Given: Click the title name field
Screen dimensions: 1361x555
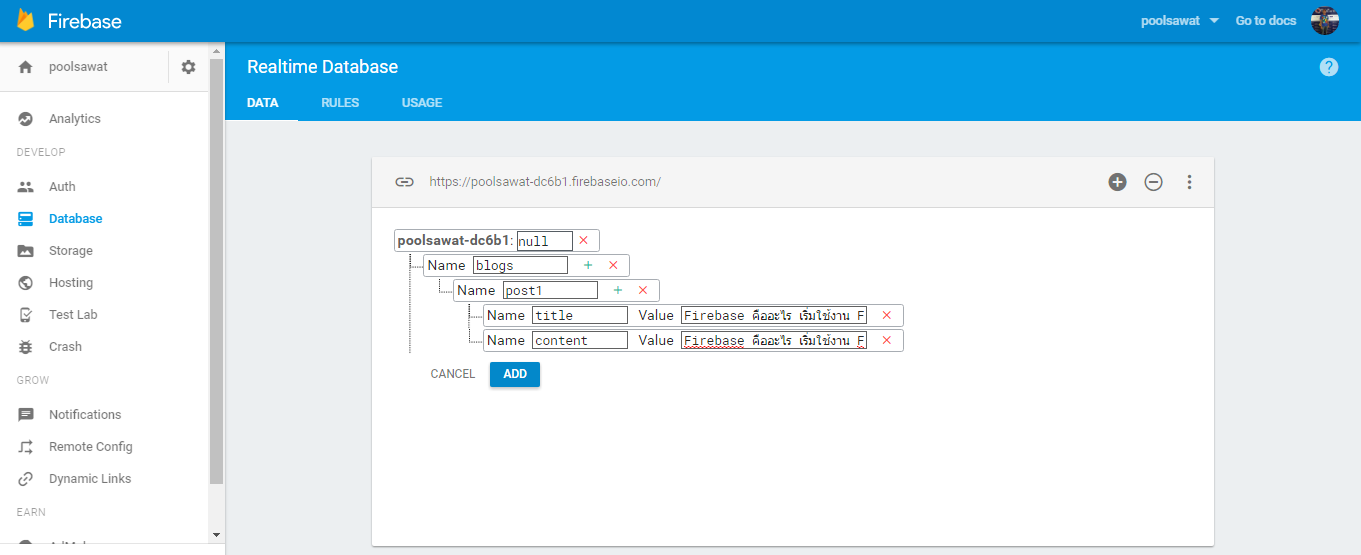Looking at the screenshot, I should (x=580, y=315).
